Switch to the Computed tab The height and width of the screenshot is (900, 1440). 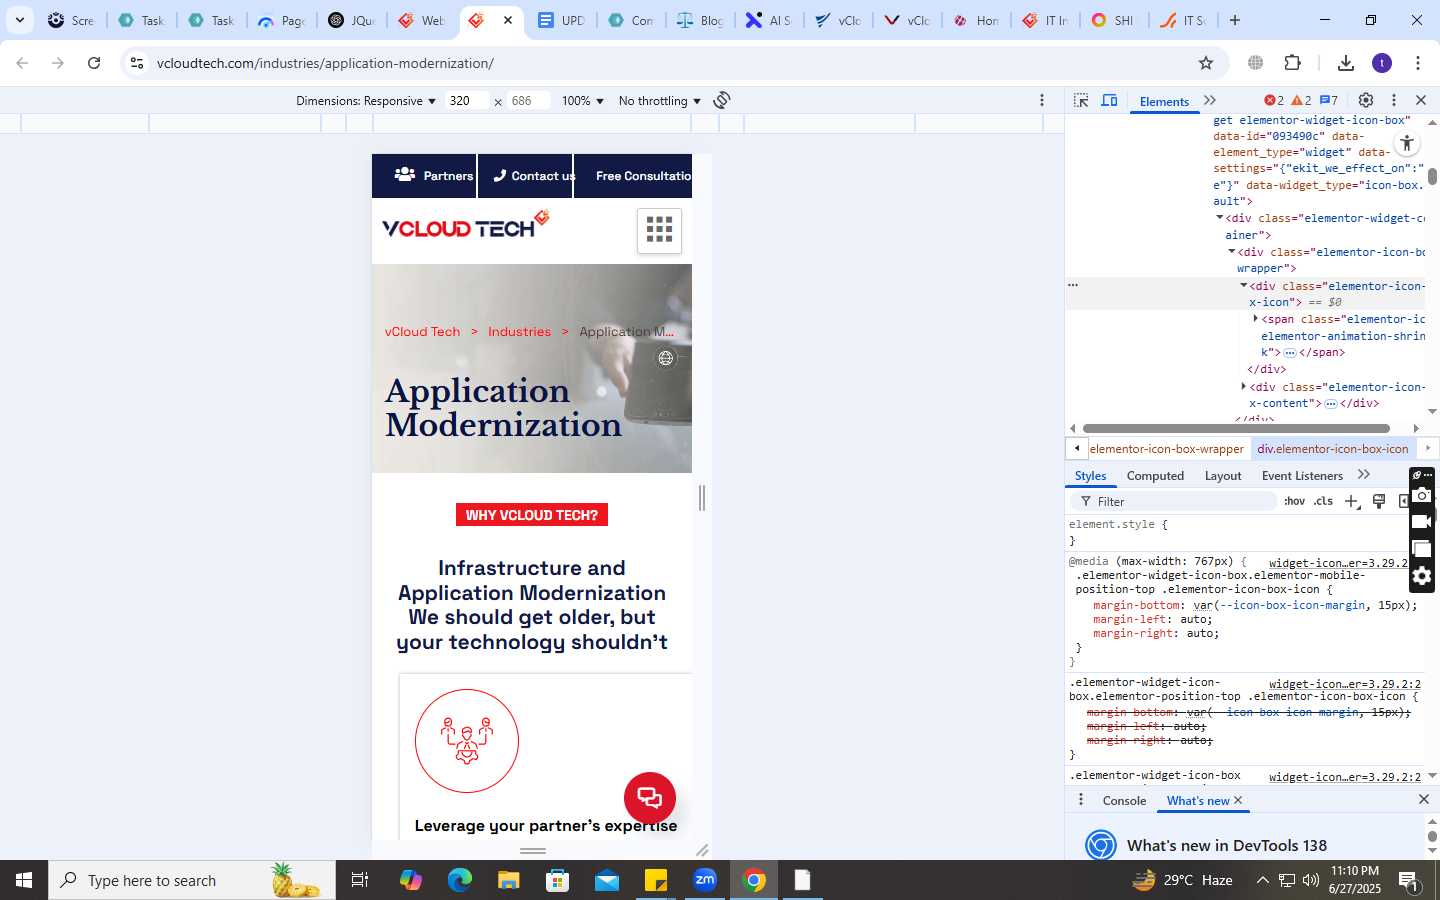point(1155,476)
